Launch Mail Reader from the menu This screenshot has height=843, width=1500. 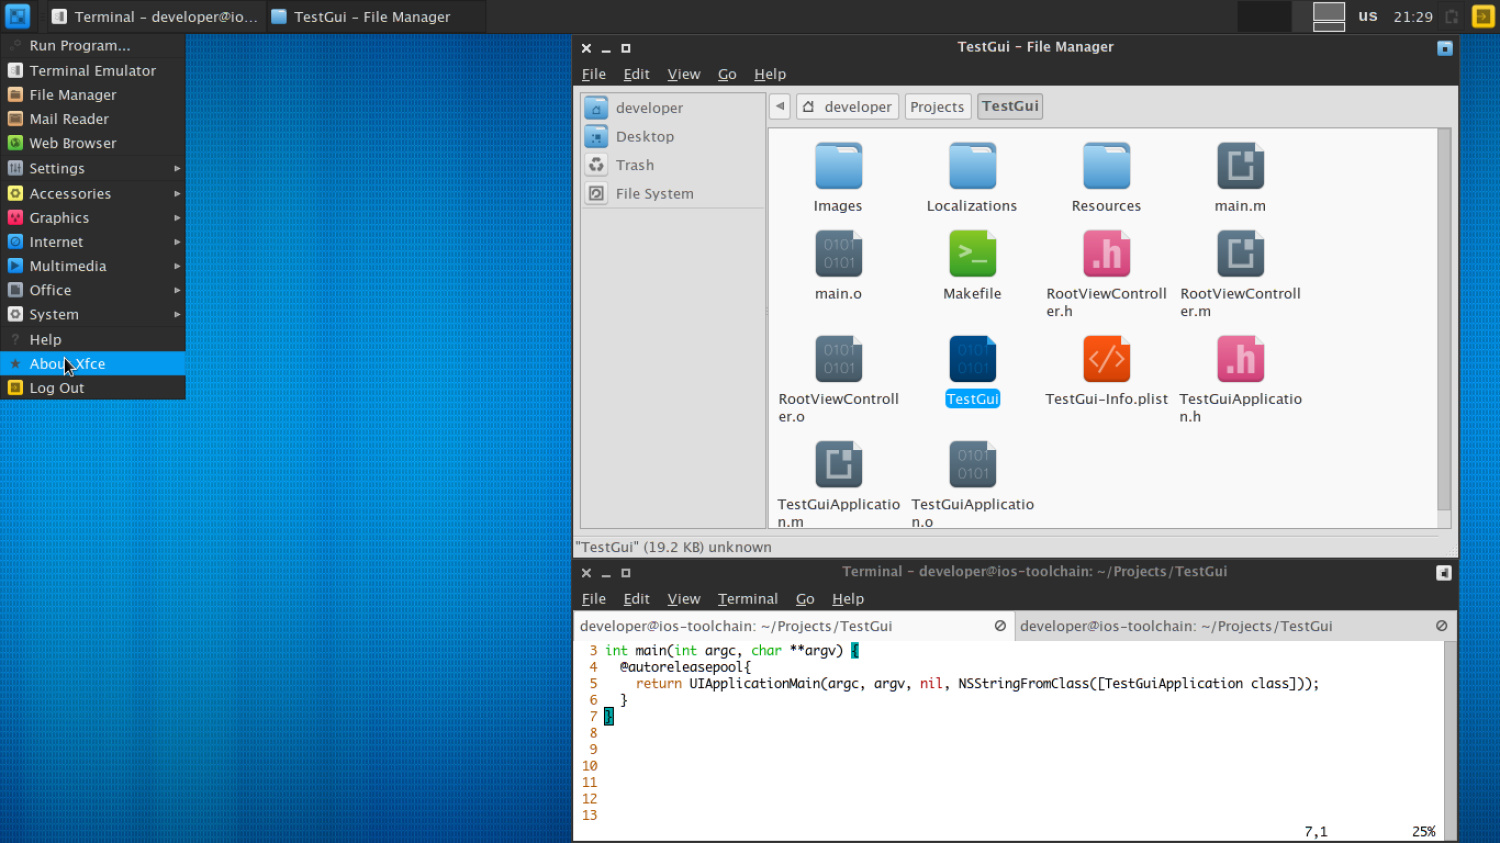93,119
